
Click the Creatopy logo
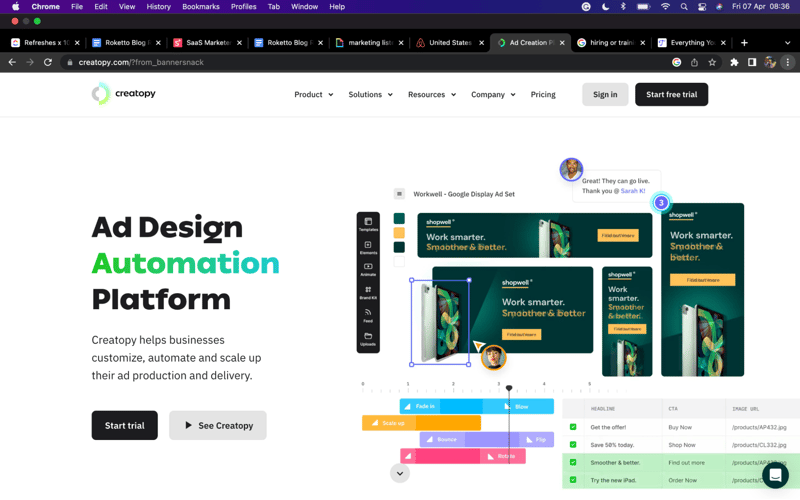tap(123, 94)
